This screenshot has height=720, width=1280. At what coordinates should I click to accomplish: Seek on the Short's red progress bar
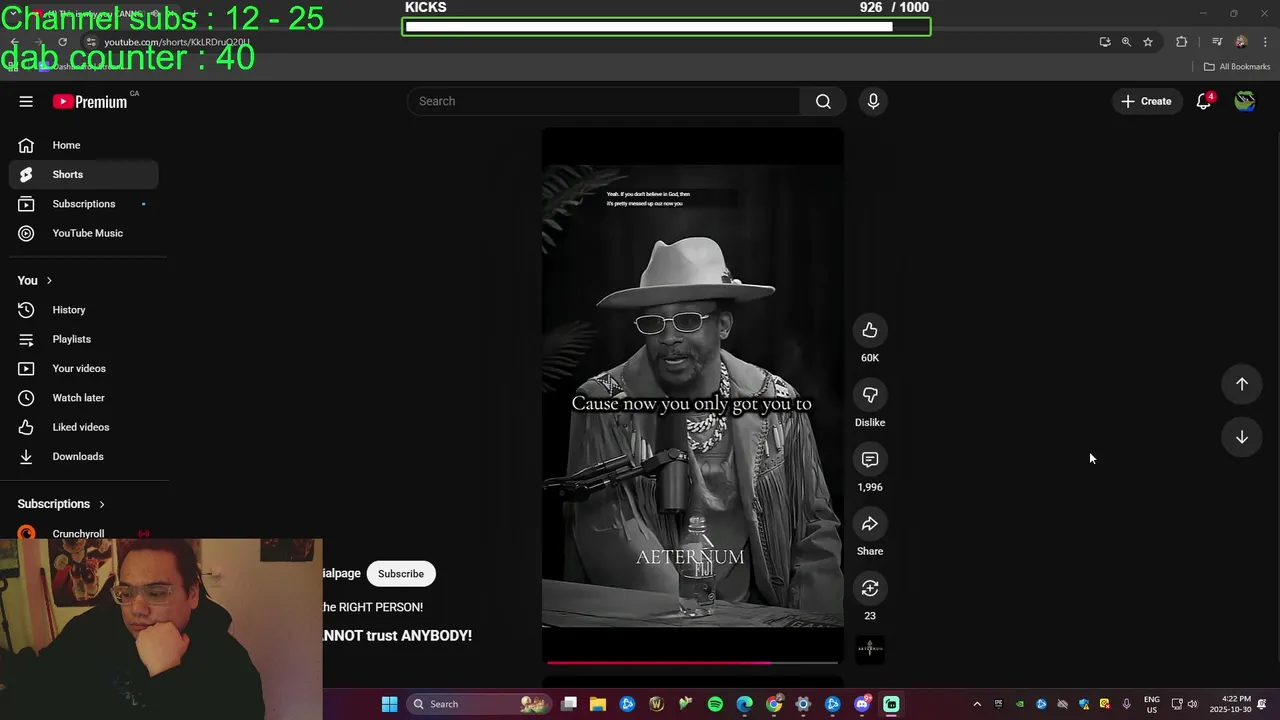tap(692, 661)
